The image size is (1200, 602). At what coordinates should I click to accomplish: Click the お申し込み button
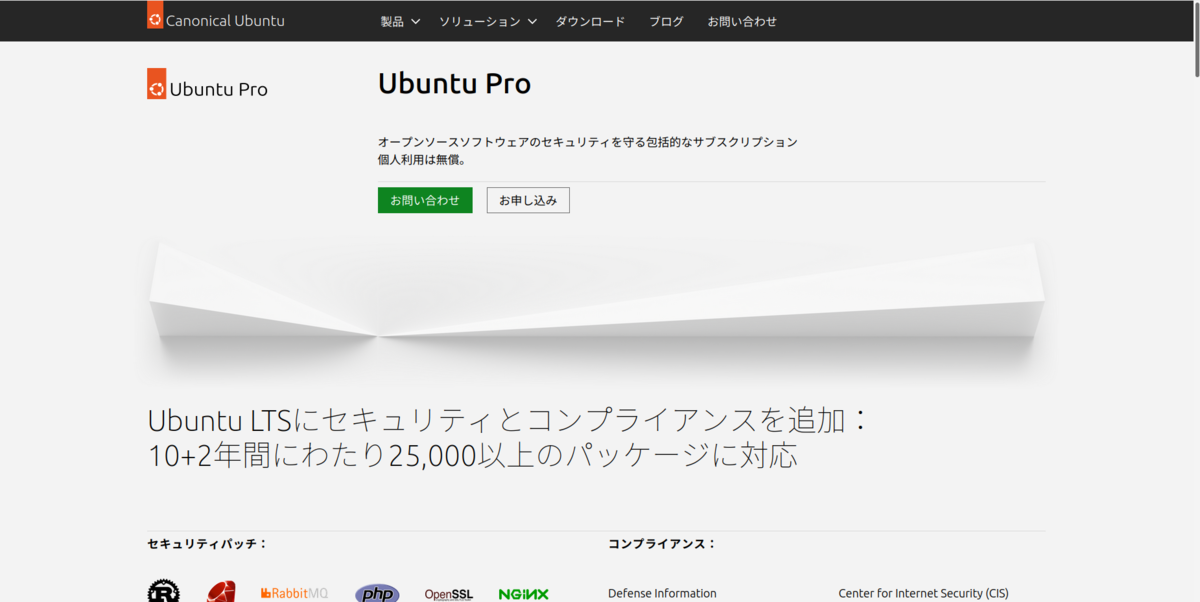click(528, 200)
